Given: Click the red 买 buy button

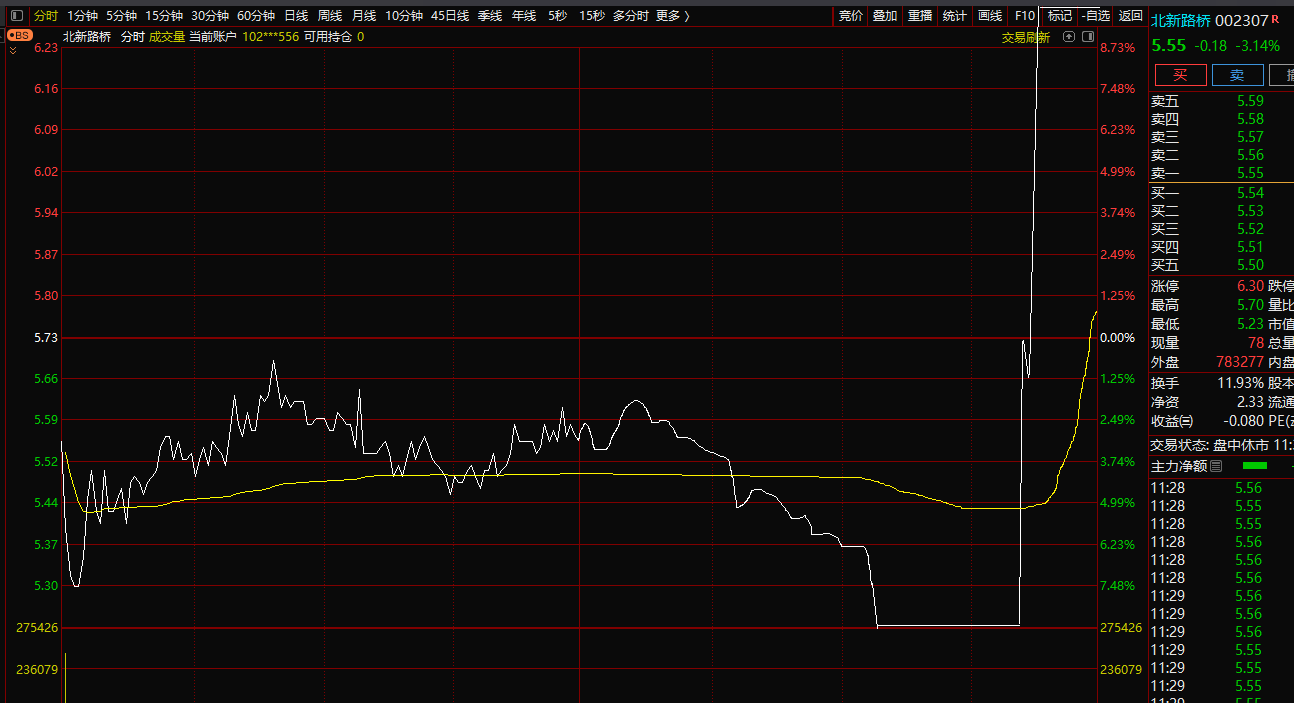Looking at the screenshot, I should [x=1180, y=75].
